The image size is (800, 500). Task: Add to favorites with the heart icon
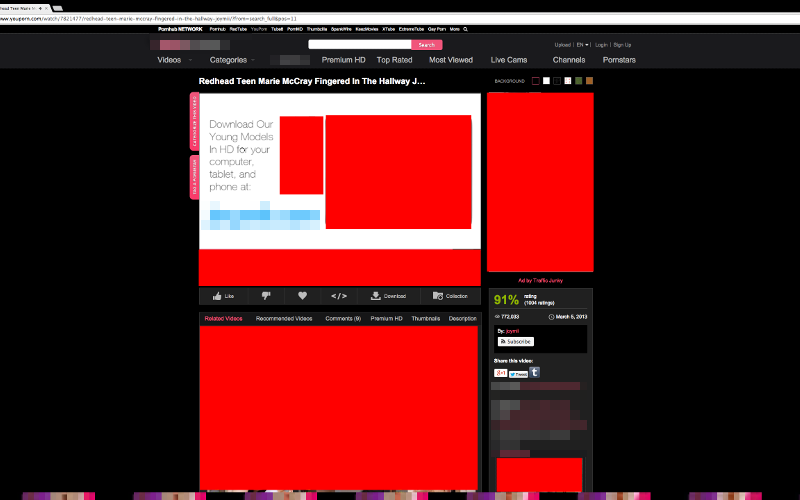(303, 295)
